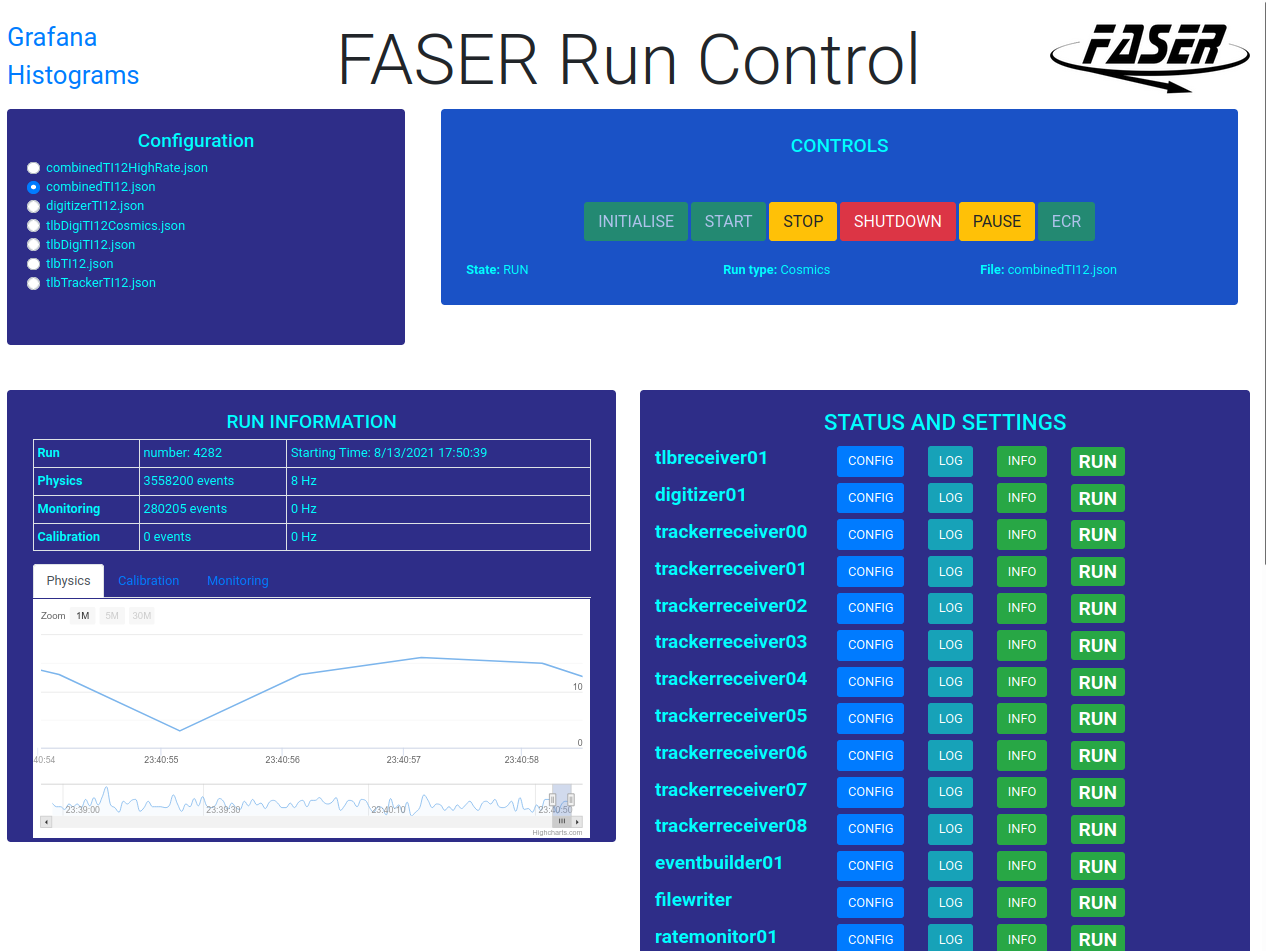Open CONFIG for filewriter
Image resolution: width=1266 pixels, height=951 pixels.
[x=870, y=903]
